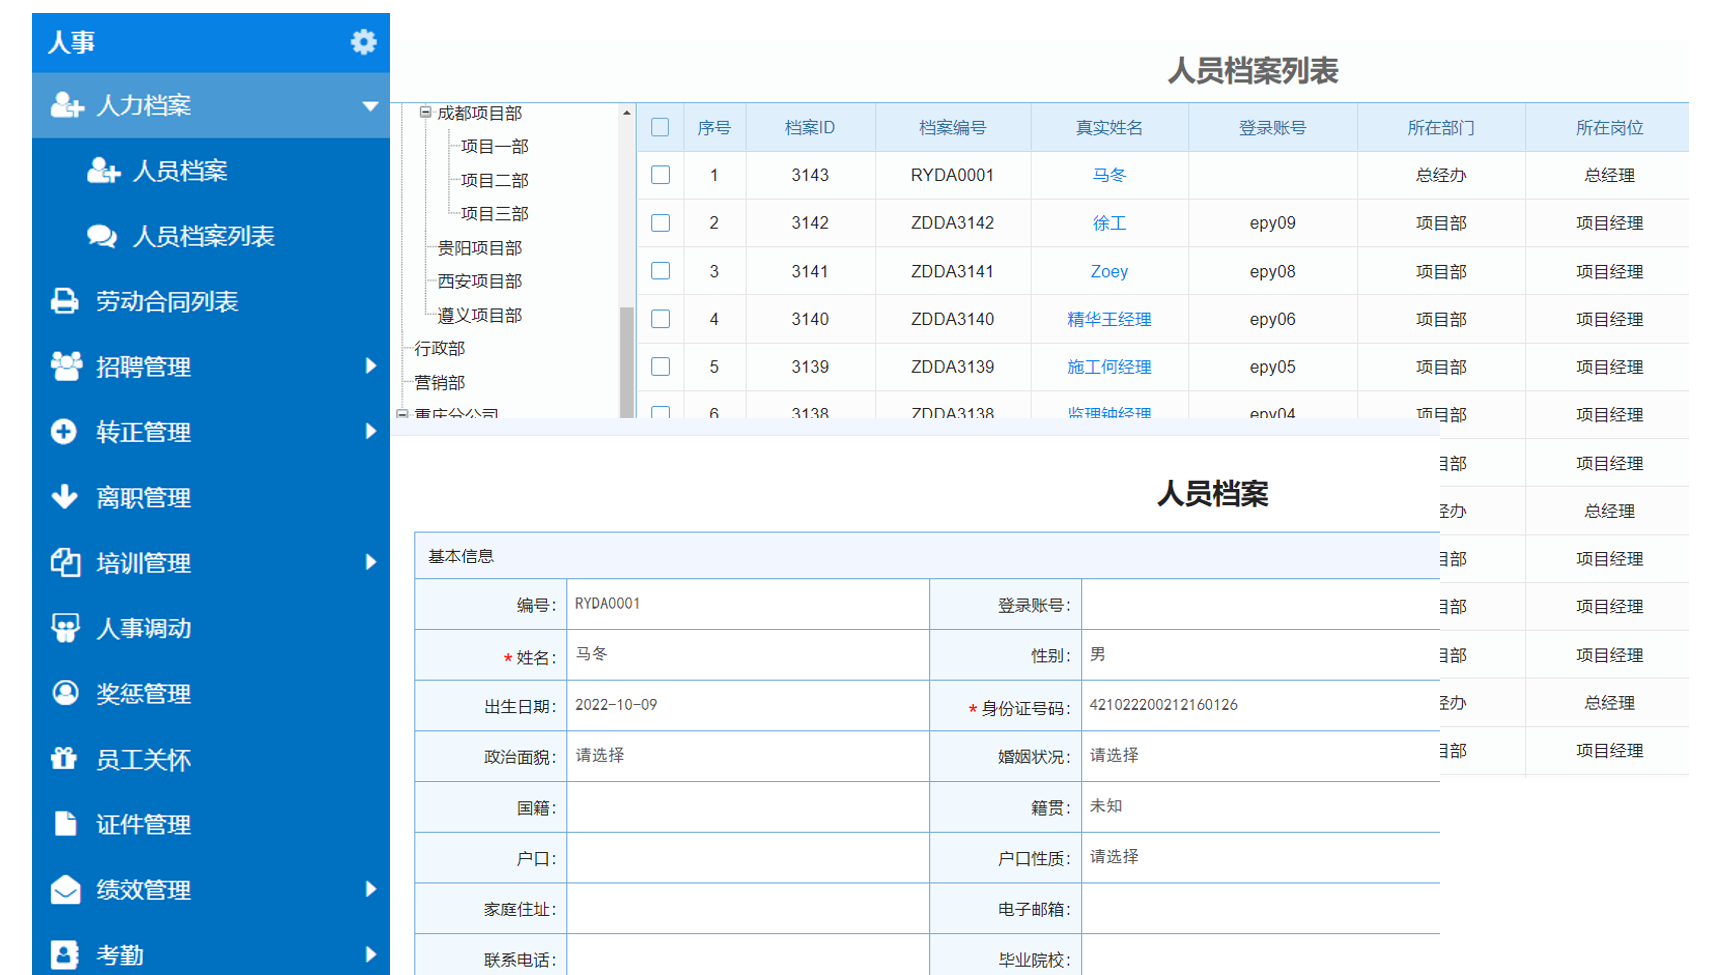
Task: Tick the checkbox for row 3 Zoey
Action: [660, 271]
